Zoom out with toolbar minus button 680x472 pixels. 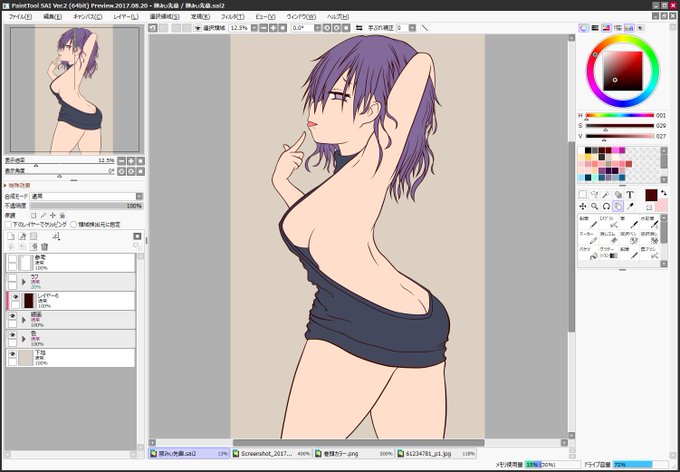(263, 28)
